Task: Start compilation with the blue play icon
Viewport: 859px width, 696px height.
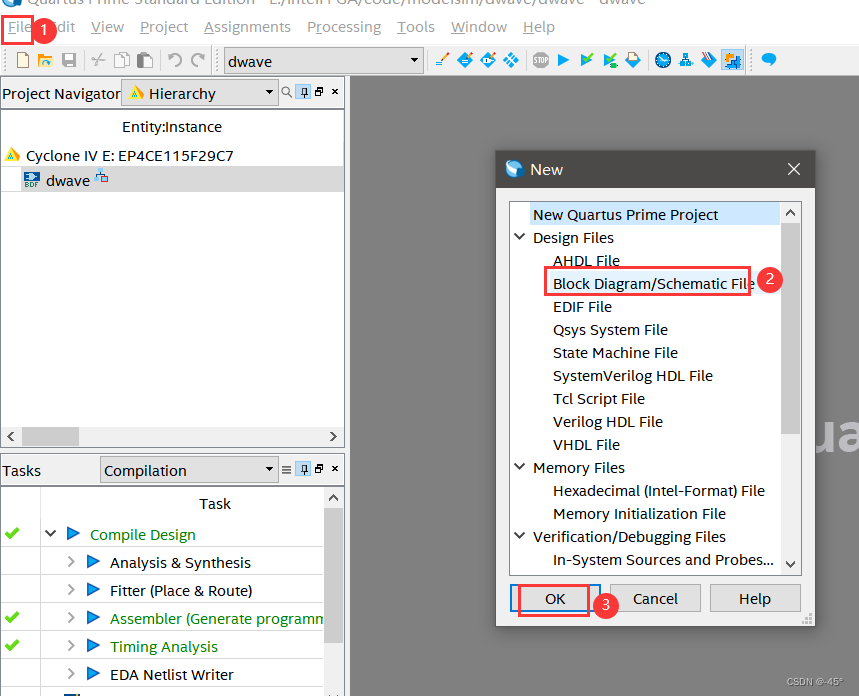Action: coord(563,60)
